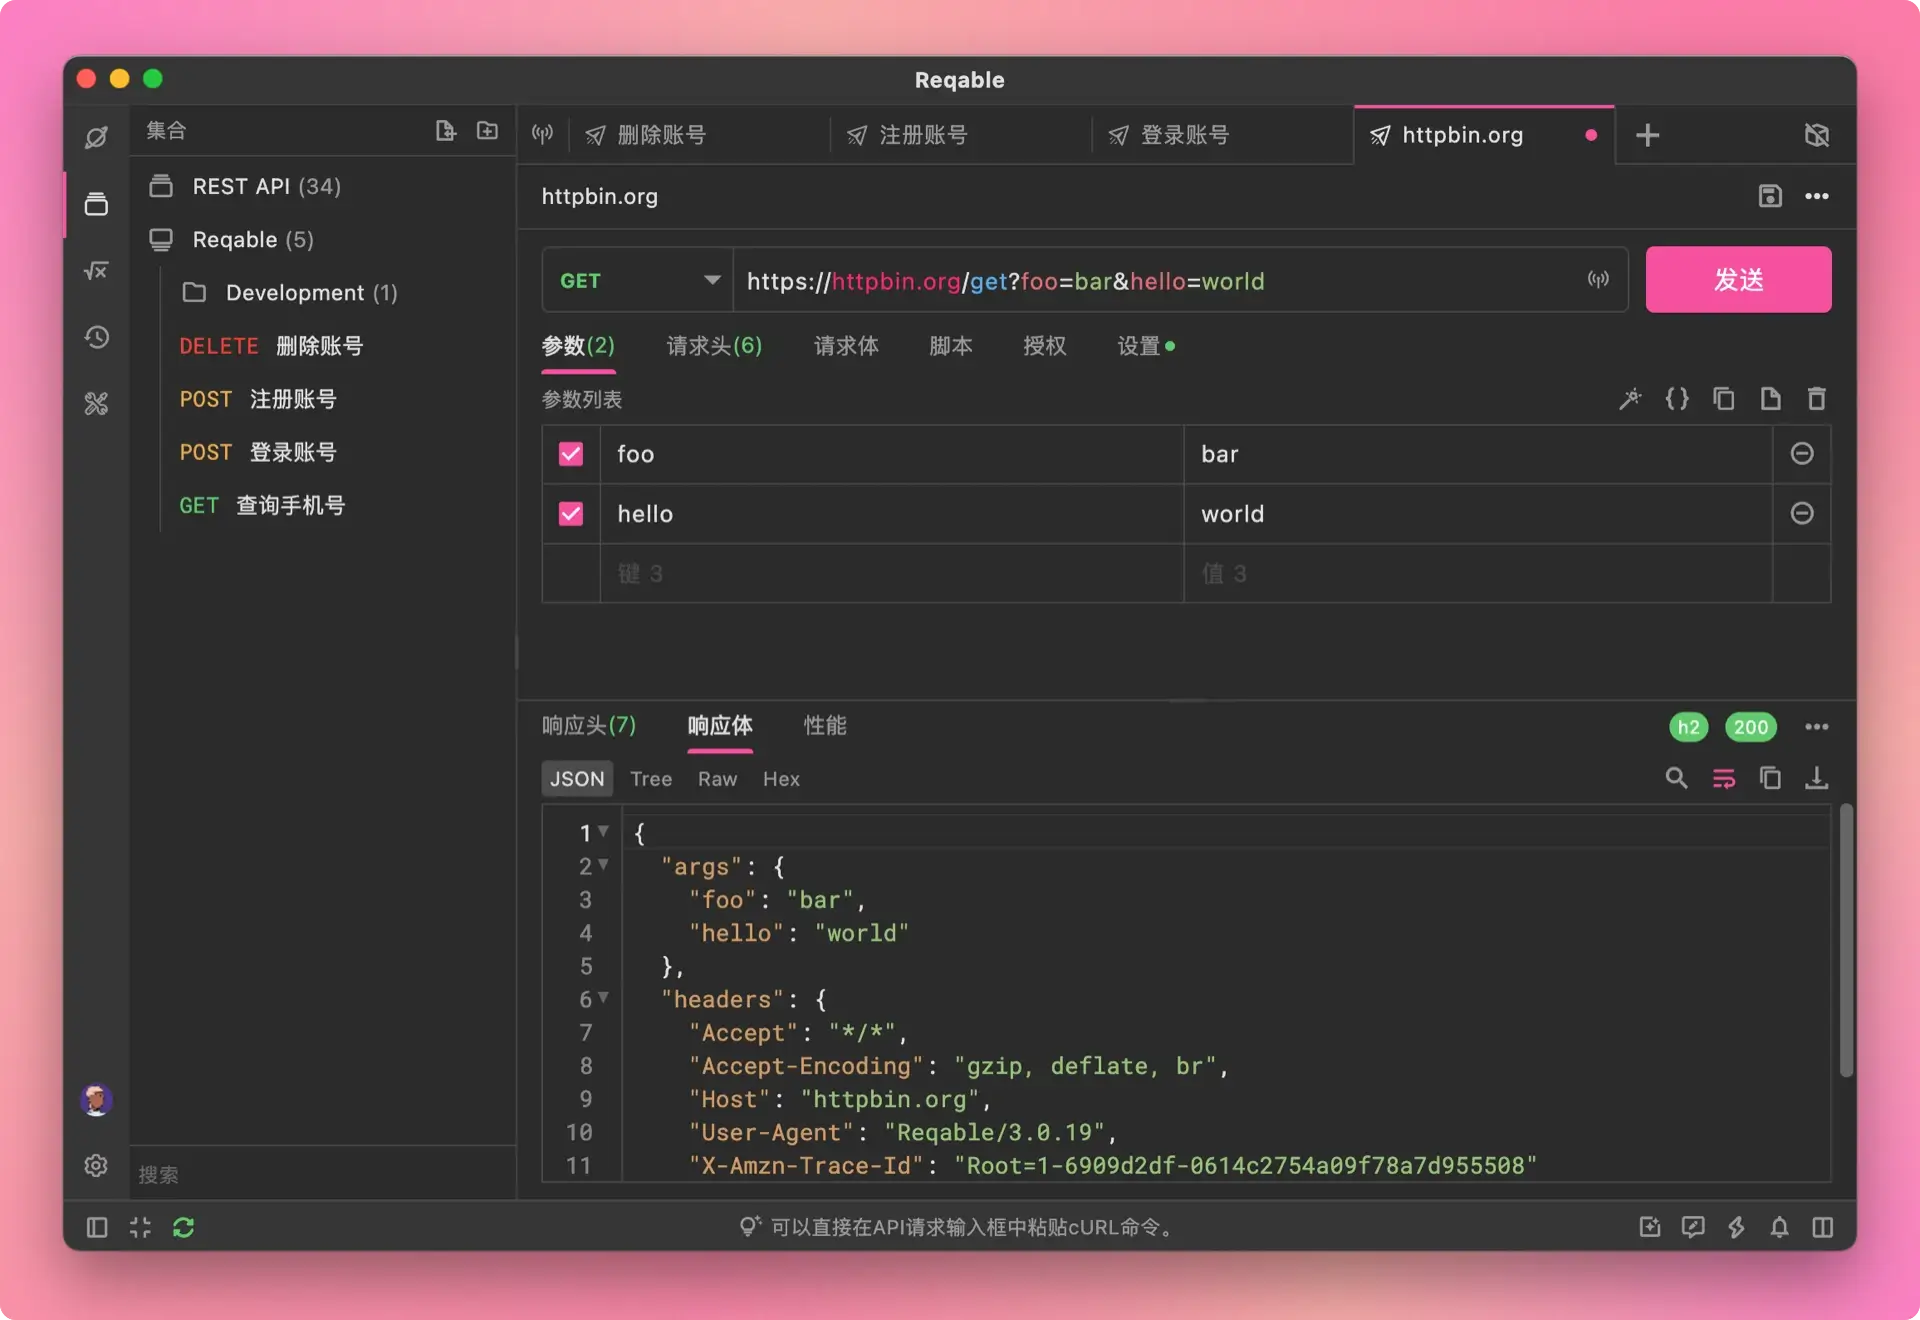Clear all parameters with the trash icon
This screenshot has width=1920, height=1320.
click(x=1816, y=398)
